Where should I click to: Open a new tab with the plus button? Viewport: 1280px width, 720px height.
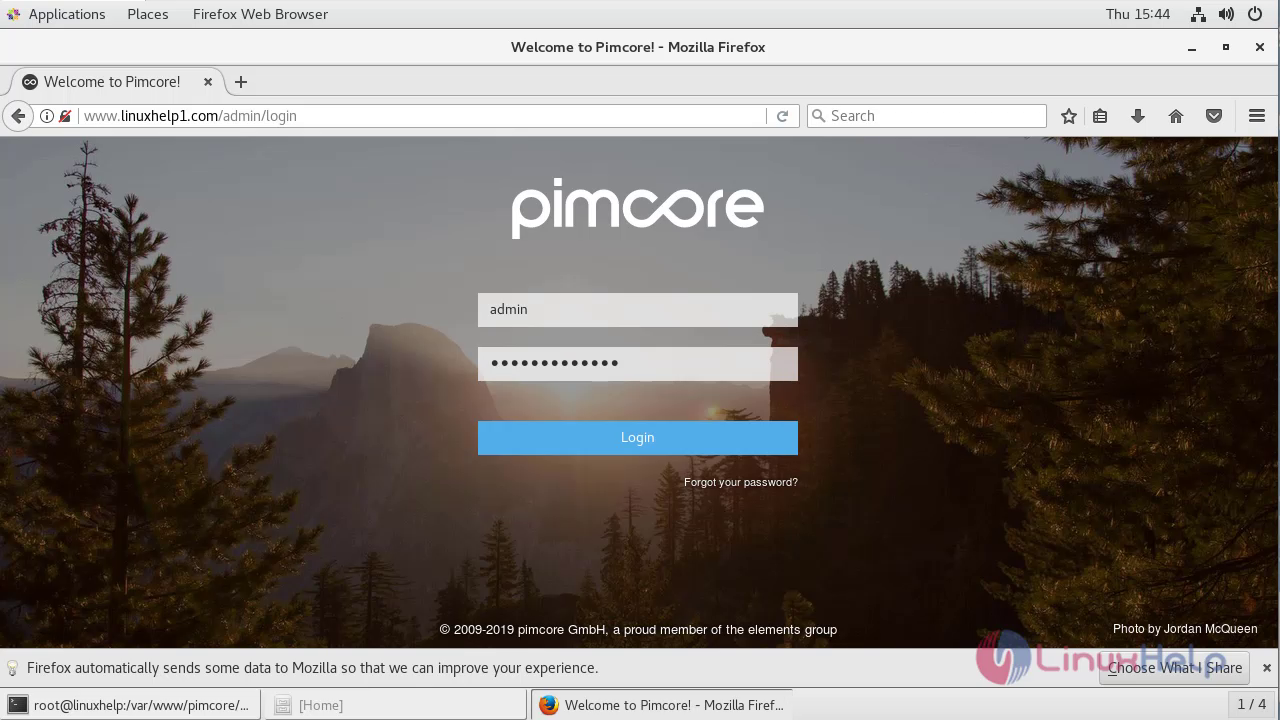pos(240,82)
